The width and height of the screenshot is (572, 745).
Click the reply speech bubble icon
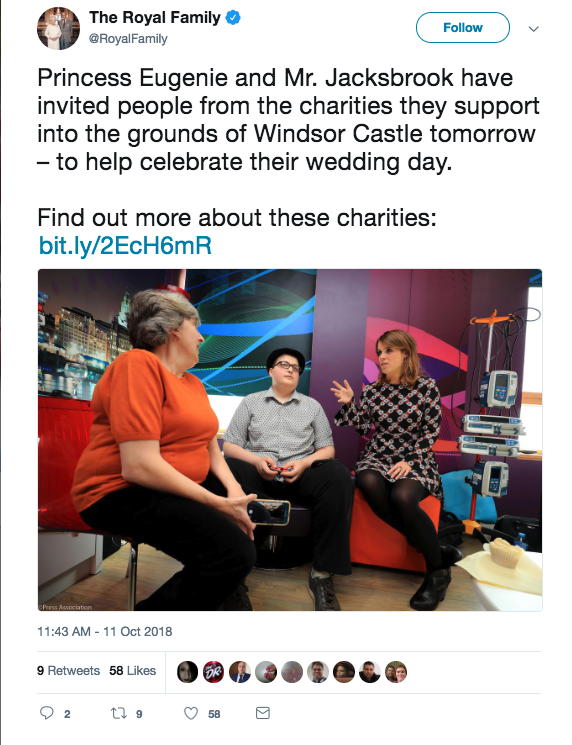(47, 713)
